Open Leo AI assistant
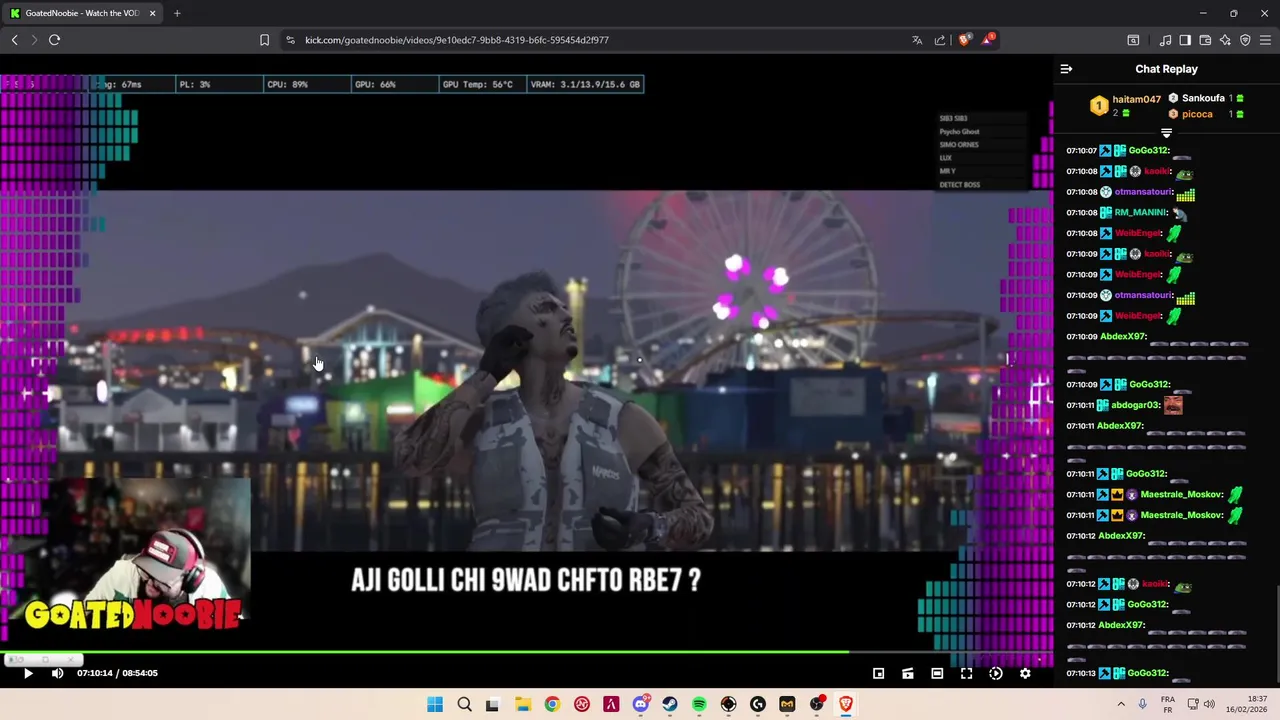The height and width of the screenshot is (720, 1280). click(1225, 40)
